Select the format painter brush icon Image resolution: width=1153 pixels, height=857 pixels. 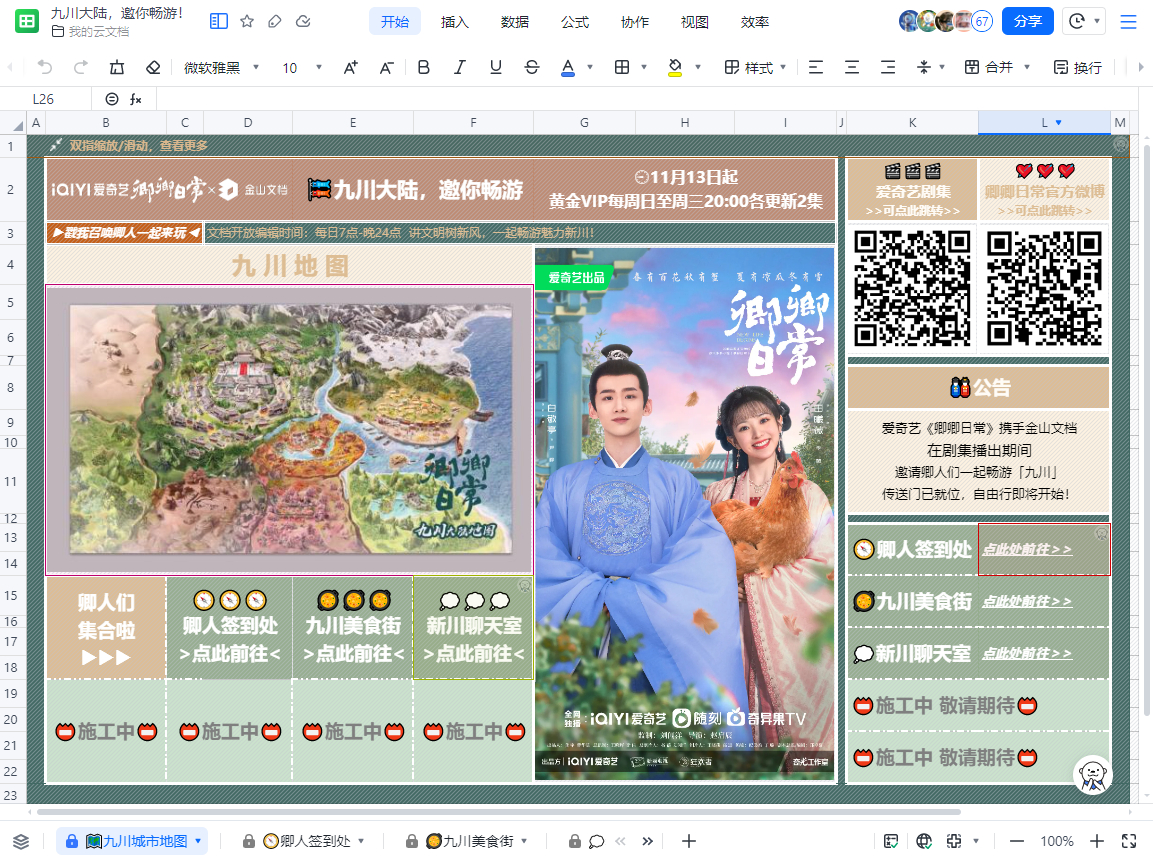point(117,68)
